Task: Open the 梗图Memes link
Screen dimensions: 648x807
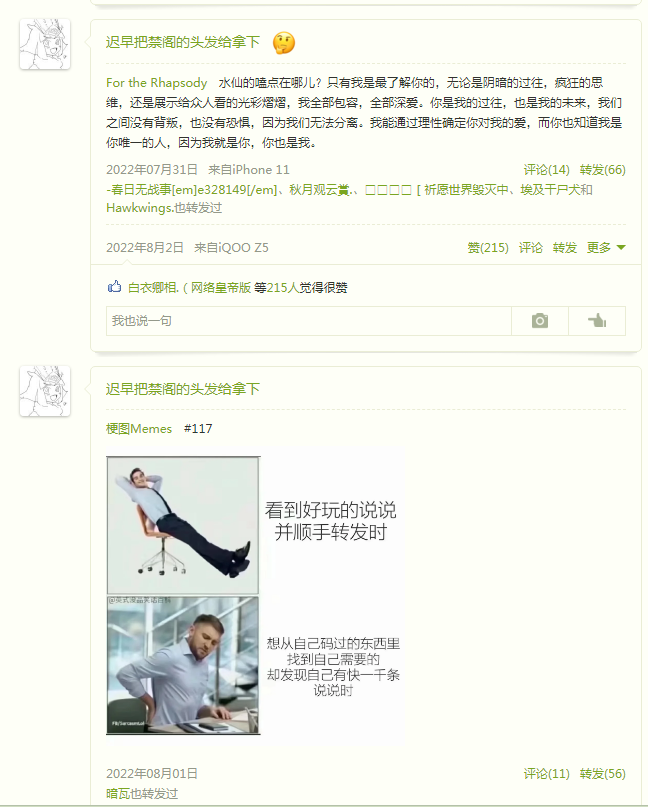Action: (x=139, y=428)
